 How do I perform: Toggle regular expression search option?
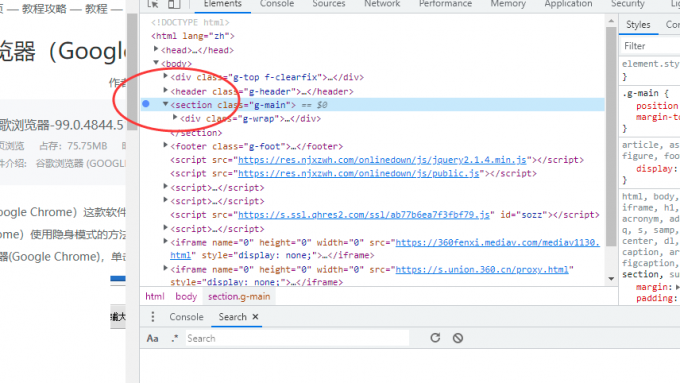point(174,338)
